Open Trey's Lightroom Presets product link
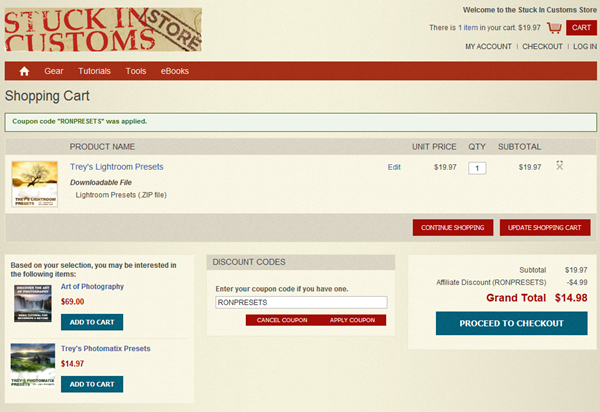This screenshot has width=600, height=412. point(117,167)
